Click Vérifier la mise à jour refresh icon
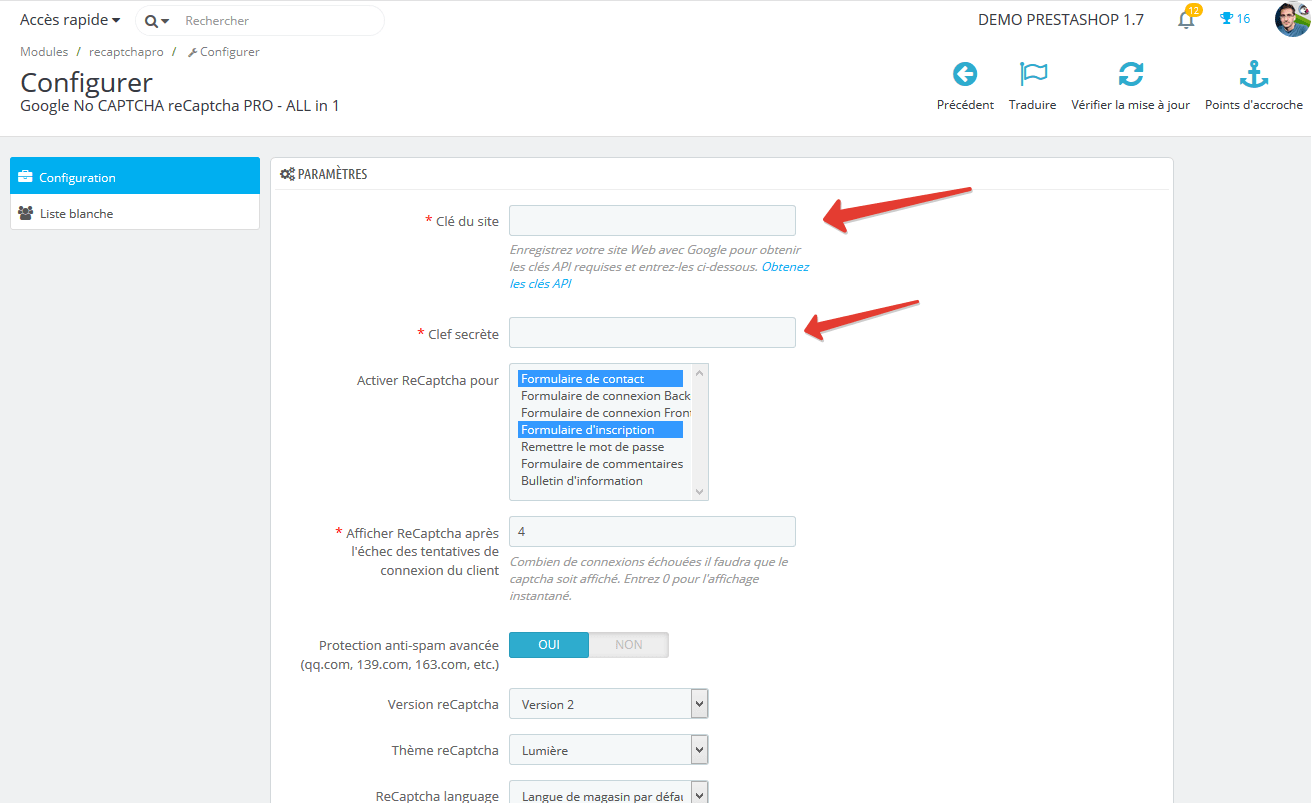 (1131, 74)
